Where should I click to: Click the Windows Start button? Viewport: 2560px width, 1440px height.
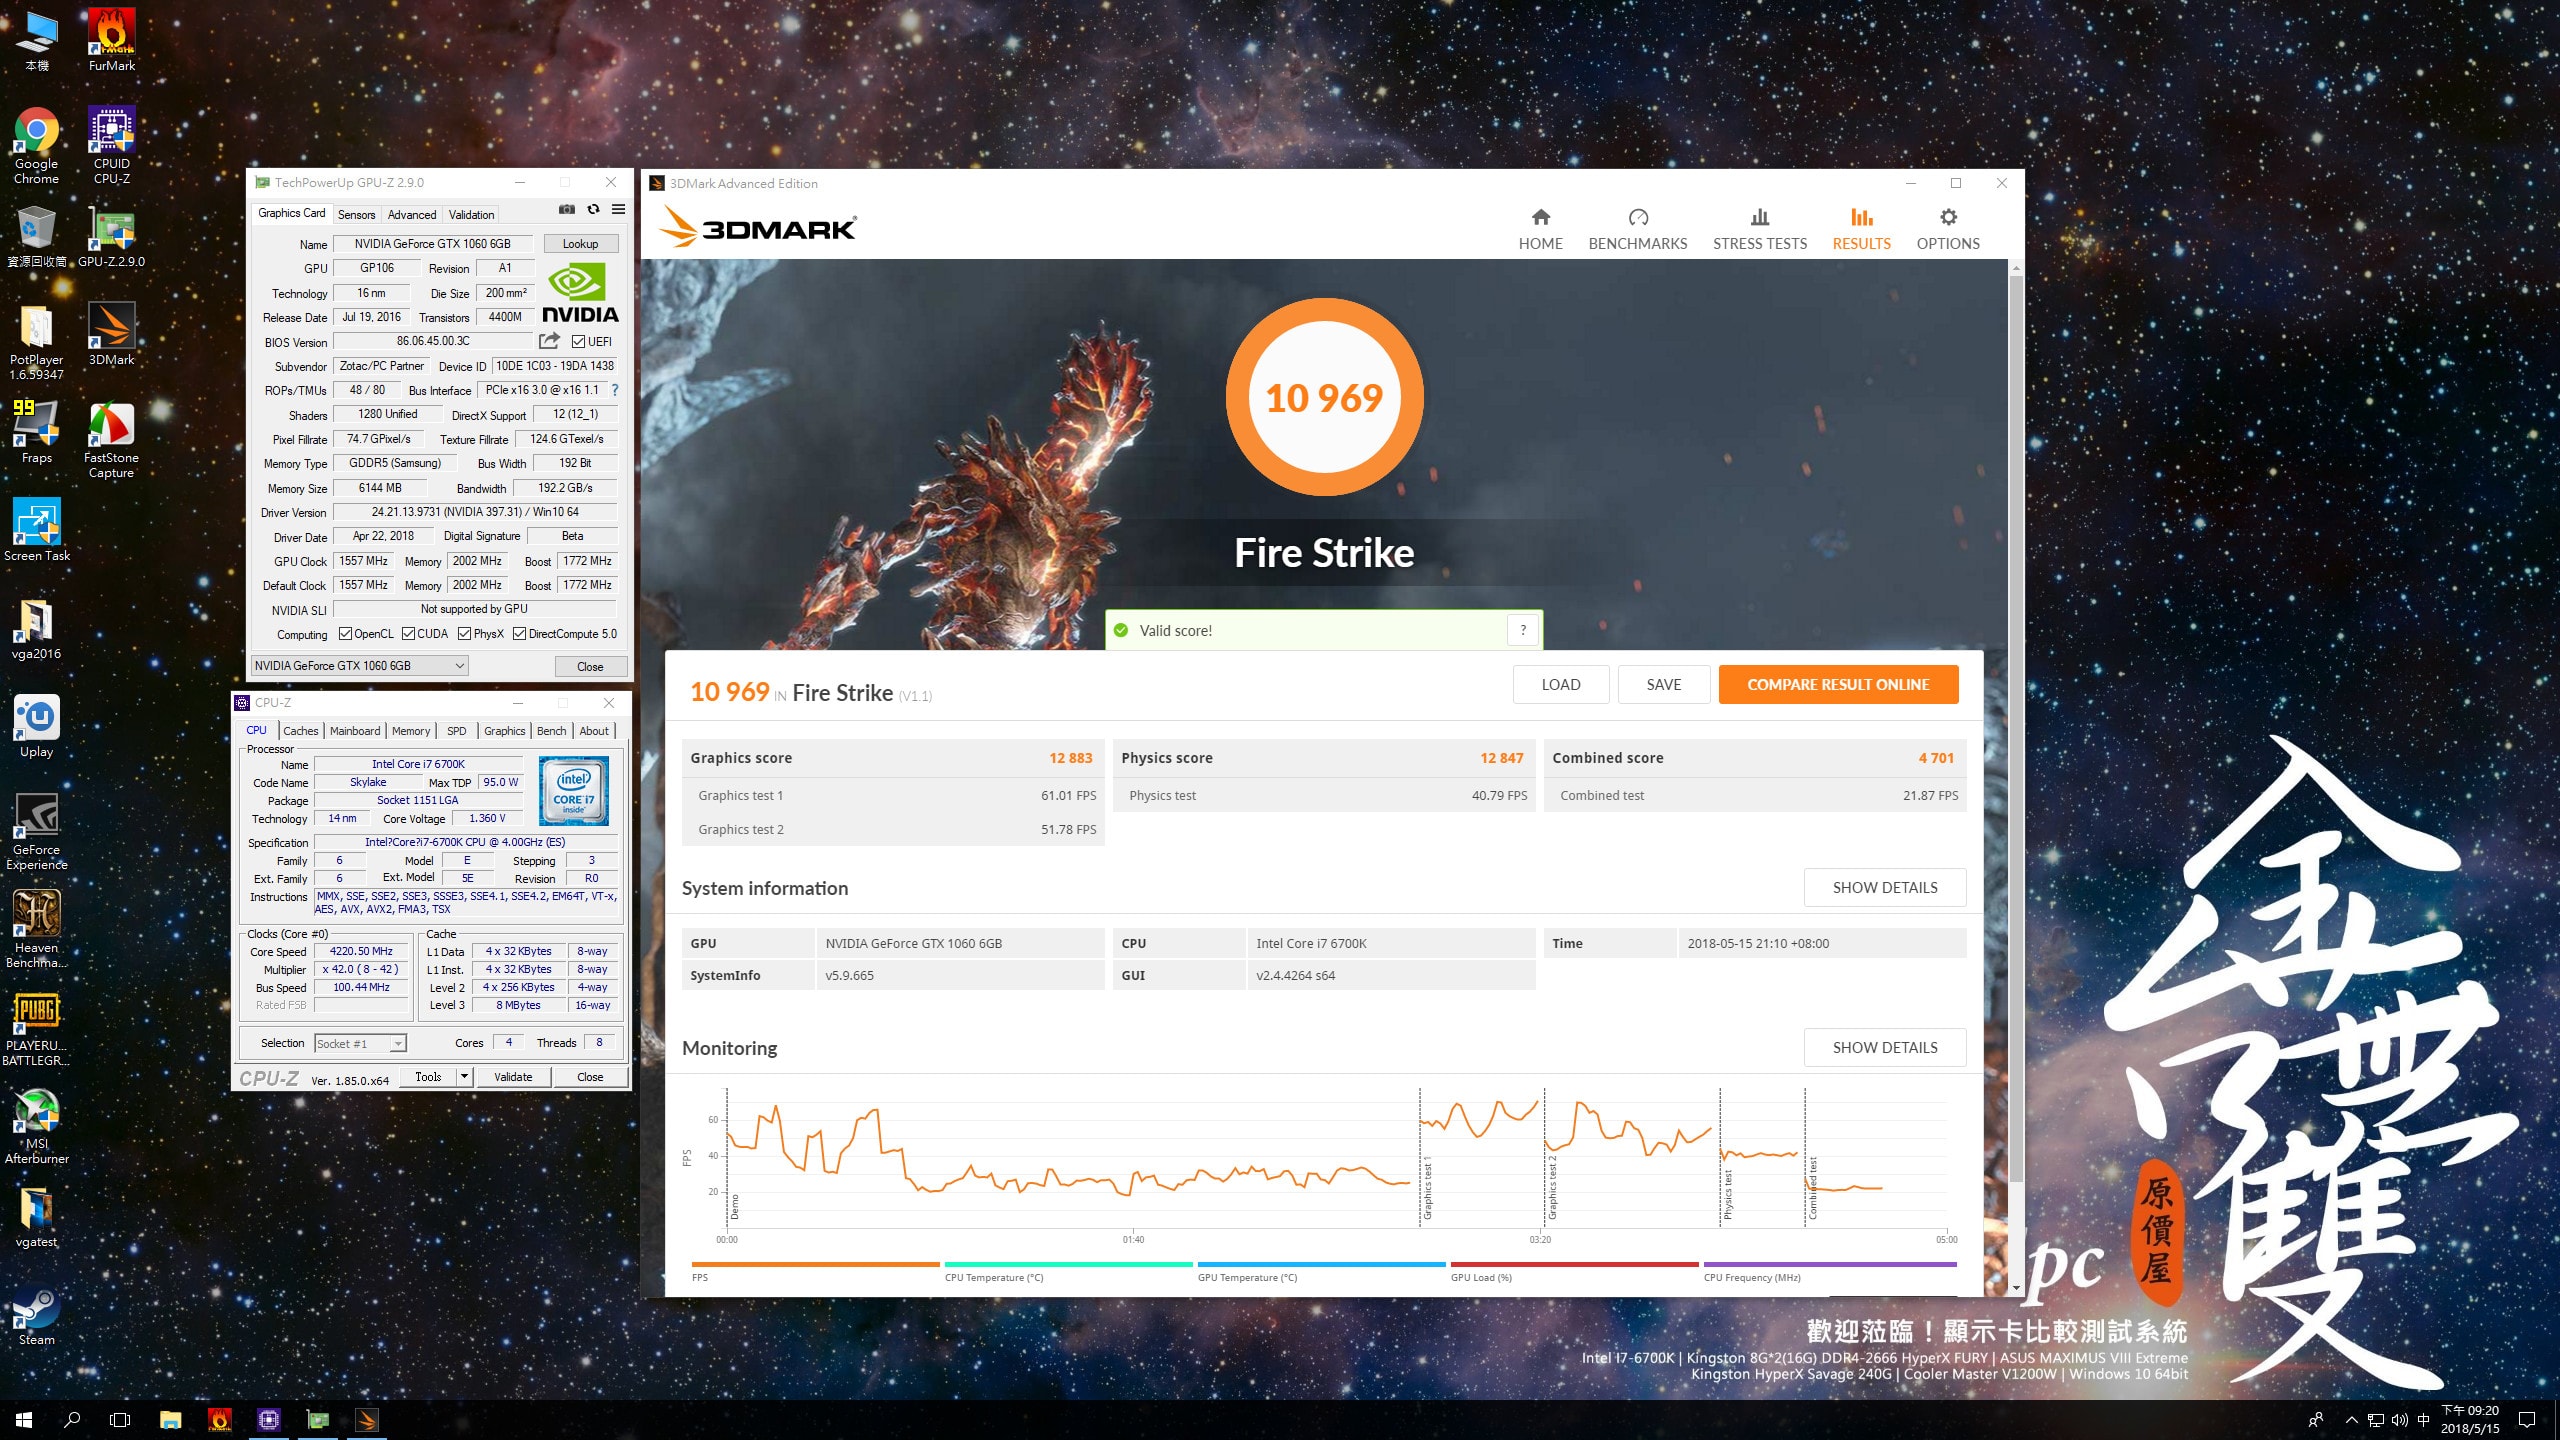click(24, 1420)
